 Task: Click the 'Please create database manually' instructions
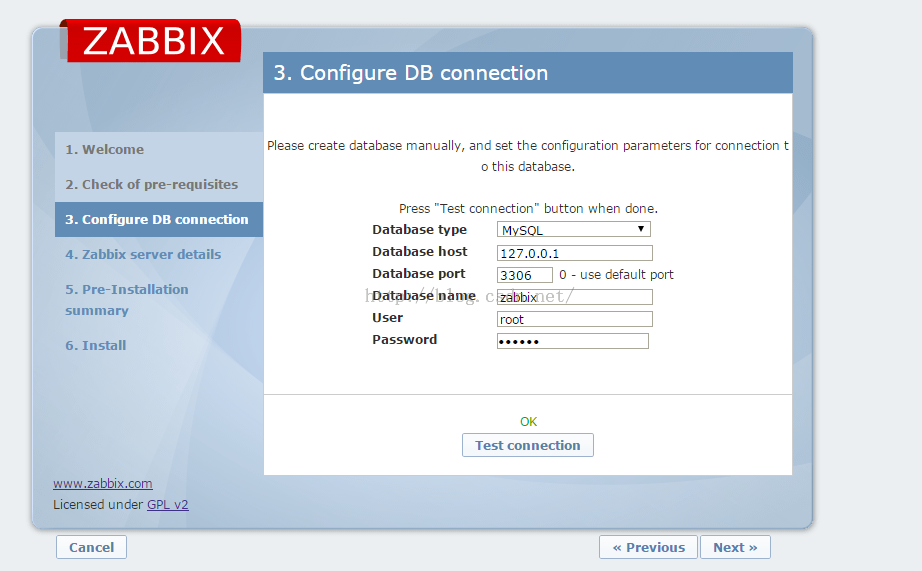pos(528,156)
